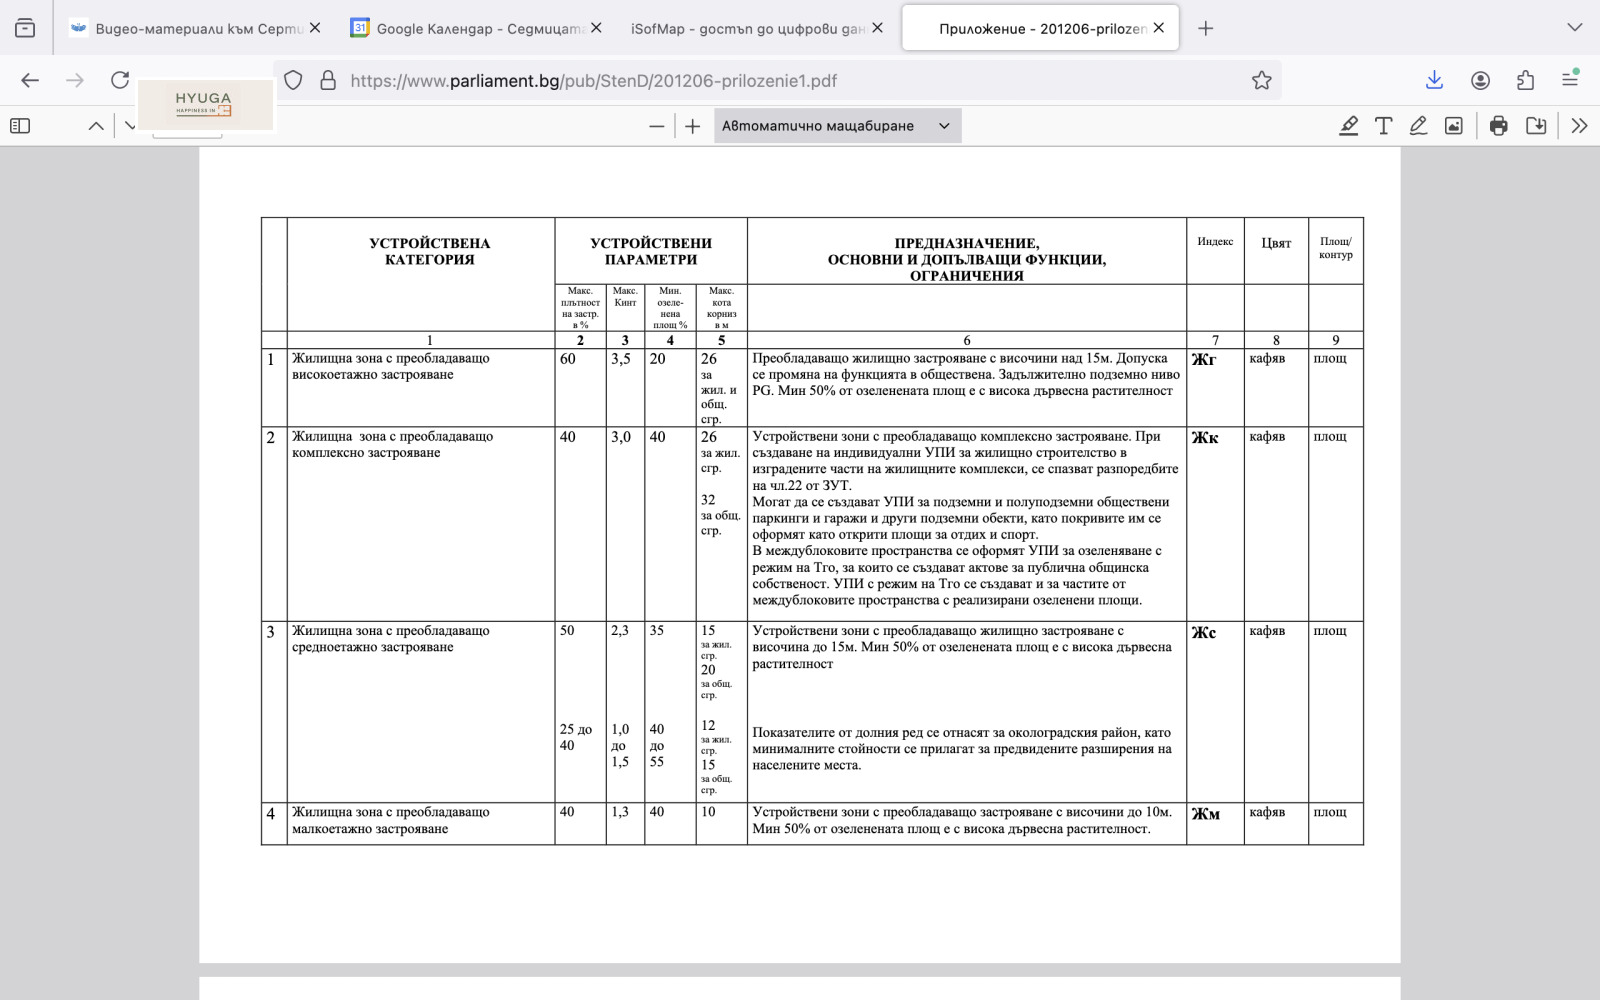Zoom in on the PDF document
Viewport: 1600px width, 1000px height.
pos(693,126)
